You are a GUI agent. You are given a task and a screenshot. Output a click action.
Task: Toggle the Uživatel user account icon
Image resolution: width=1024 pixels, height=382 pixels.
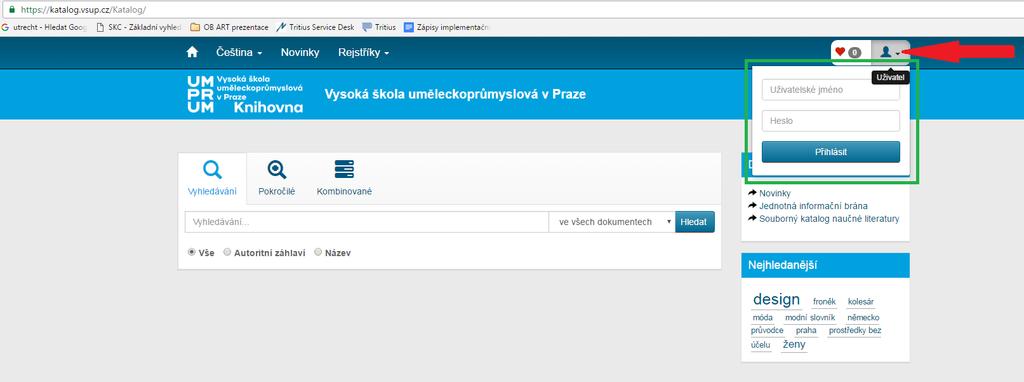(889, 52)
